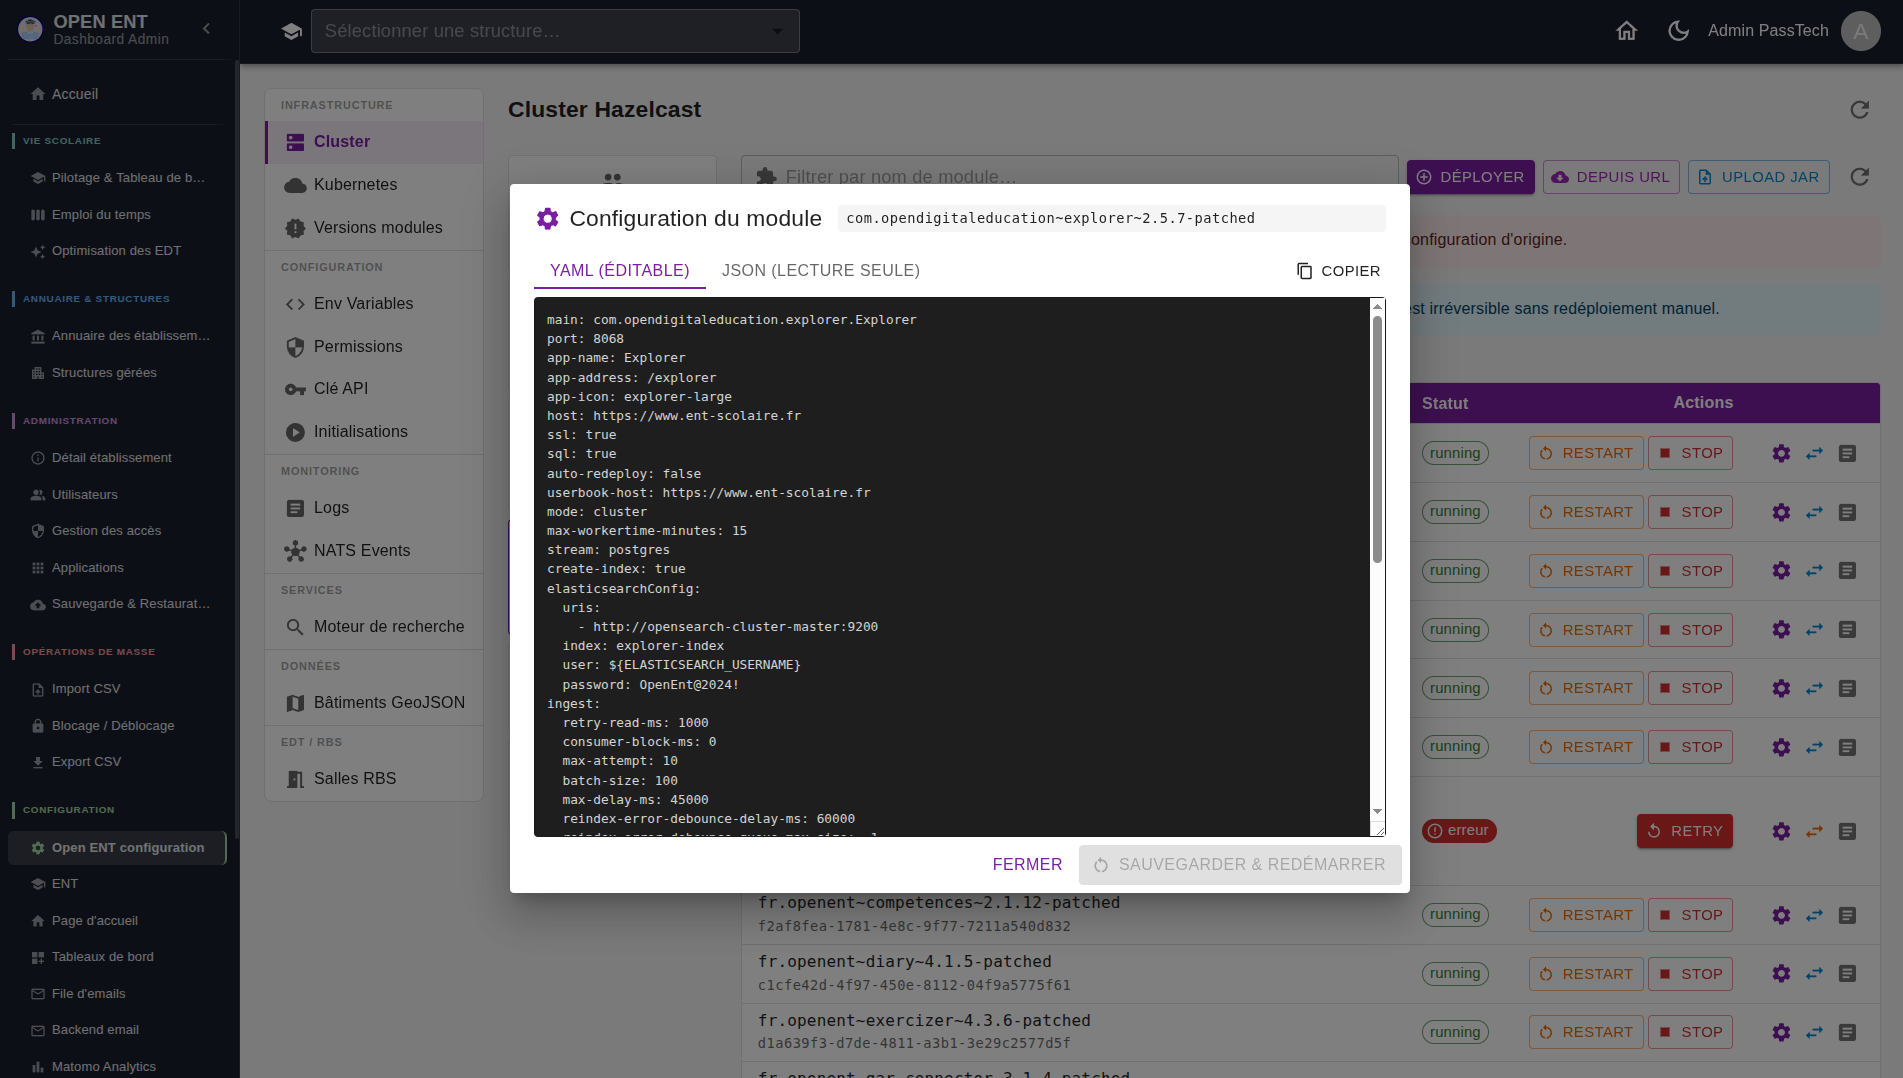Click the COPIER copy button
1903x1078 pixels.
1338,271
